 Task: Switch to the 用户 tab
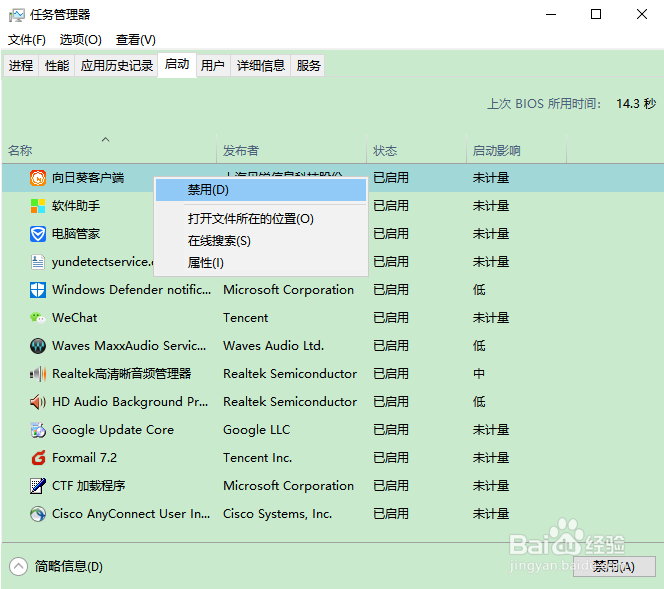point(212,65)
